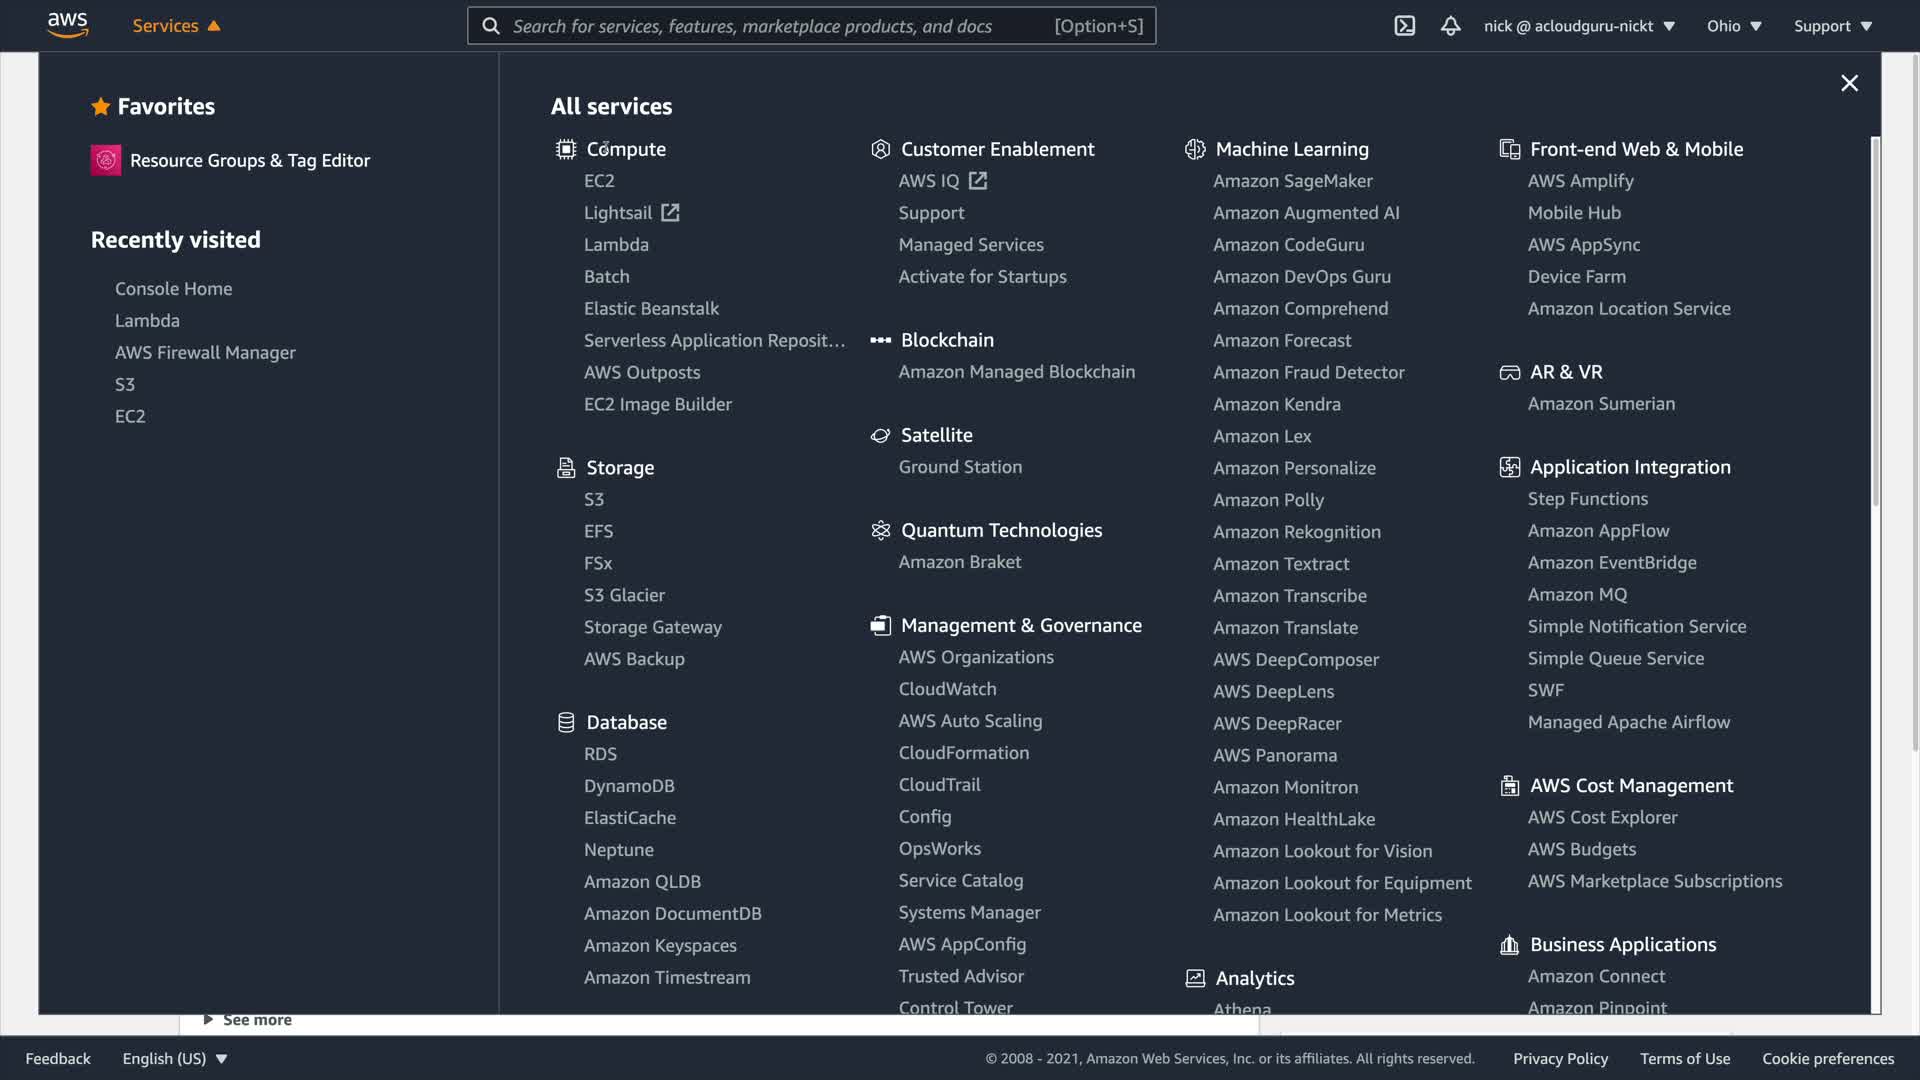Click the AWS logo home icon

tap(67, 25)
